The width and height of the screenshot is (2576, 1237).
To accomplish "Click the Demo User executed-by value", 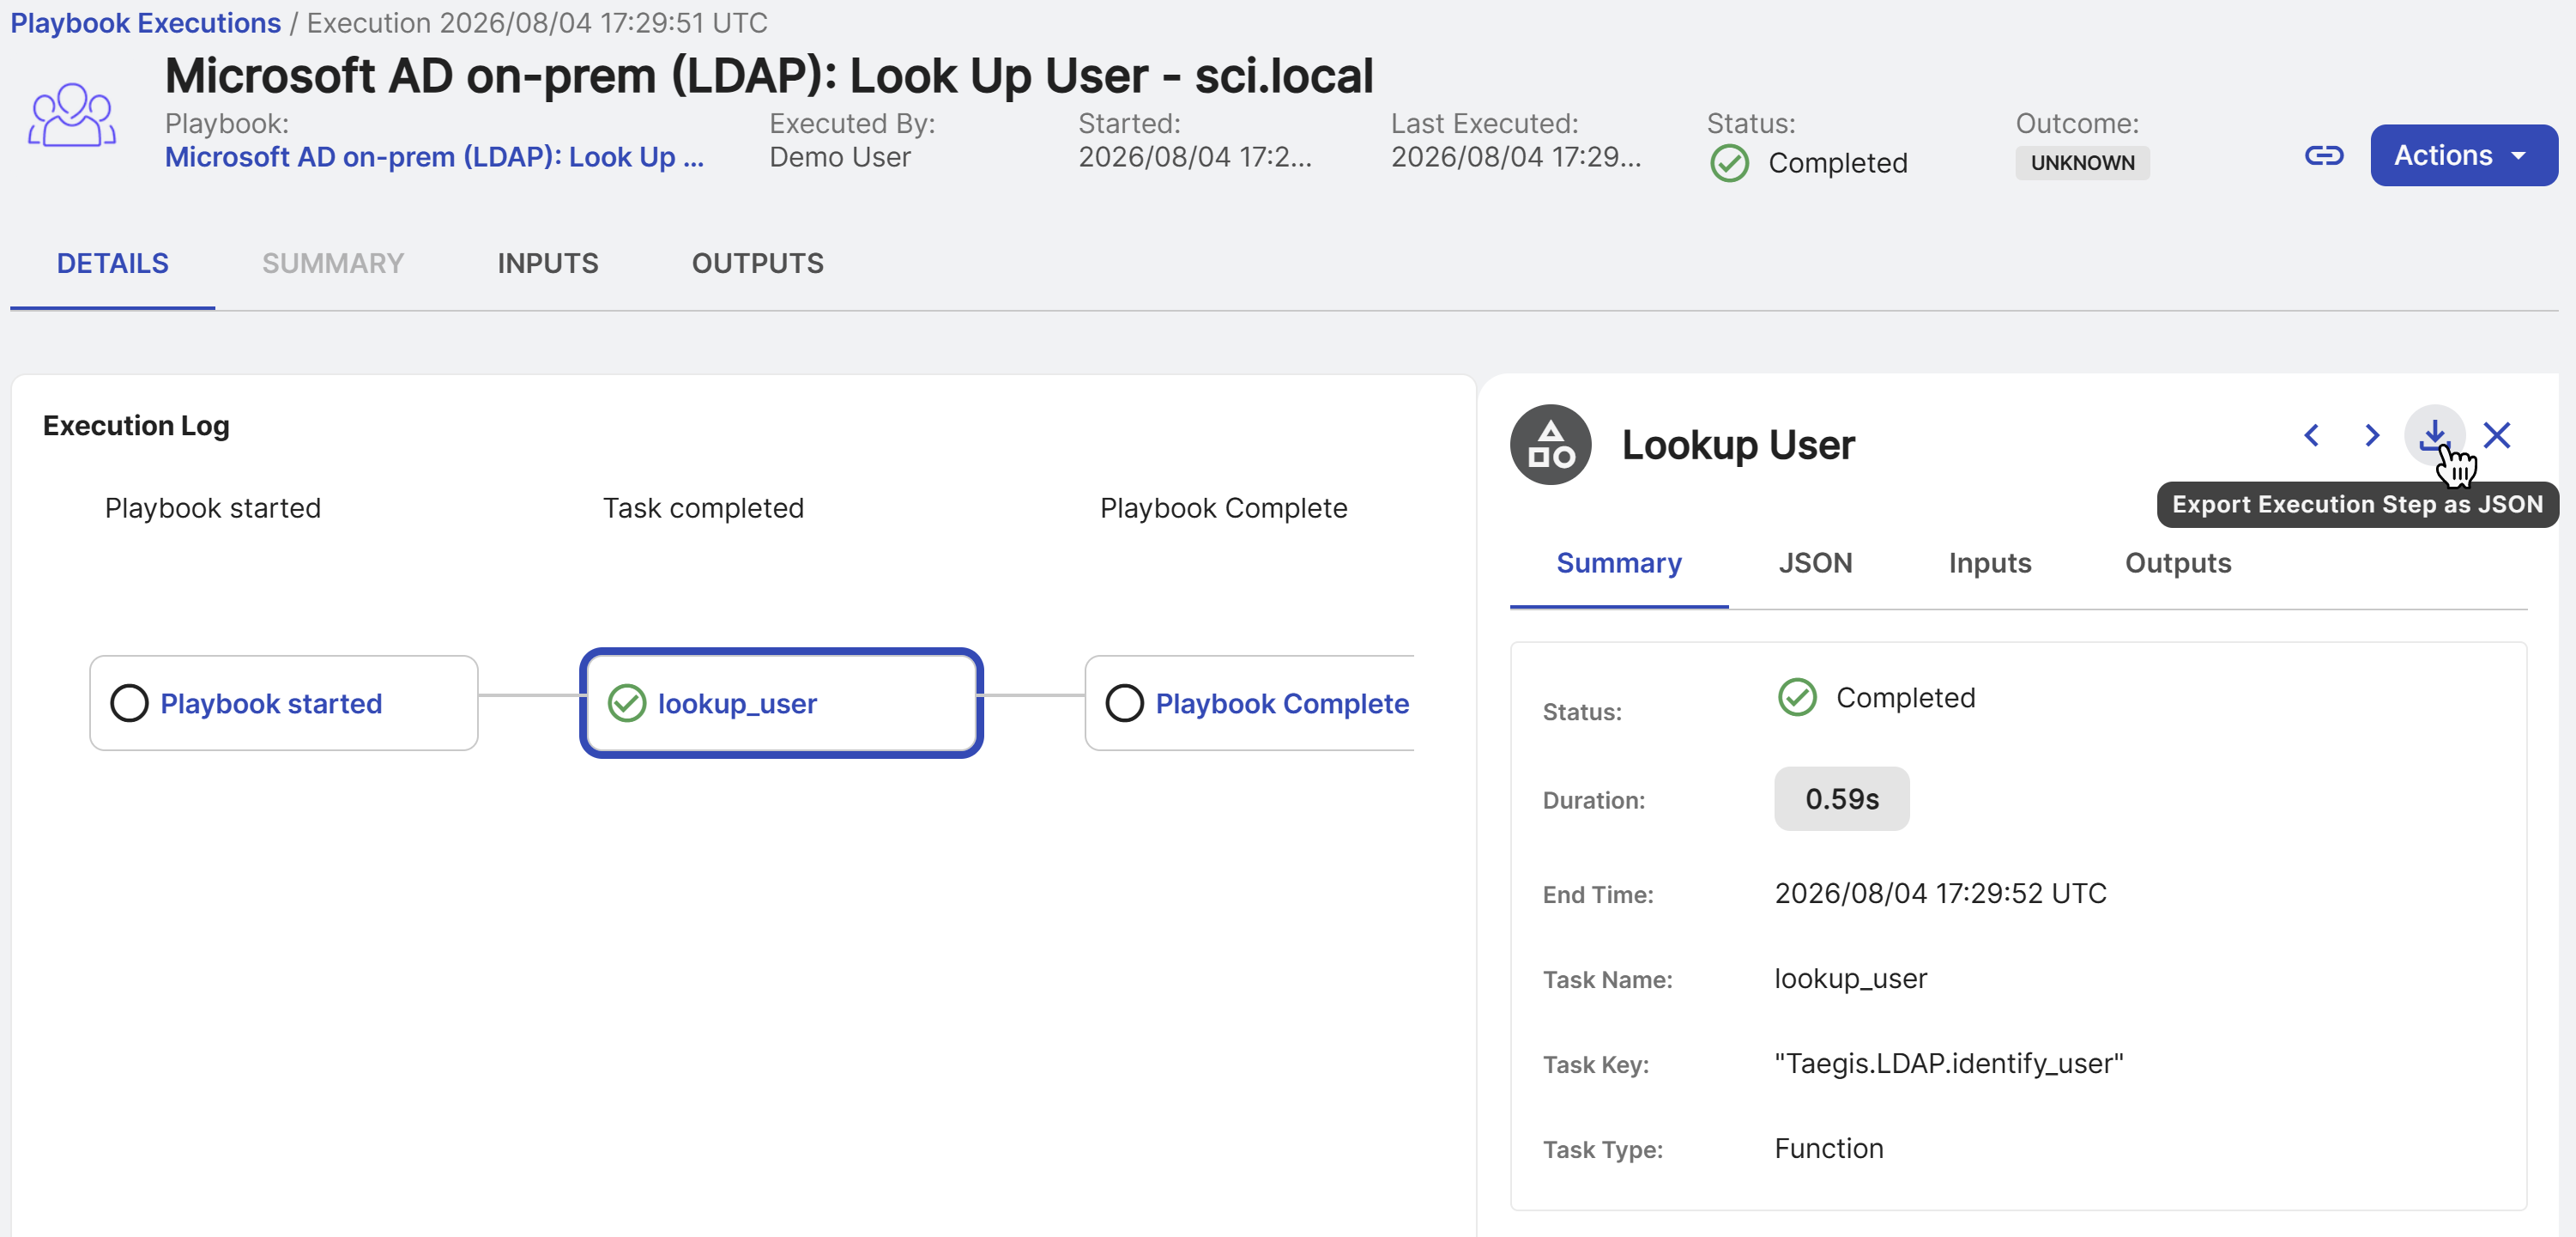I will pos(839,157).
